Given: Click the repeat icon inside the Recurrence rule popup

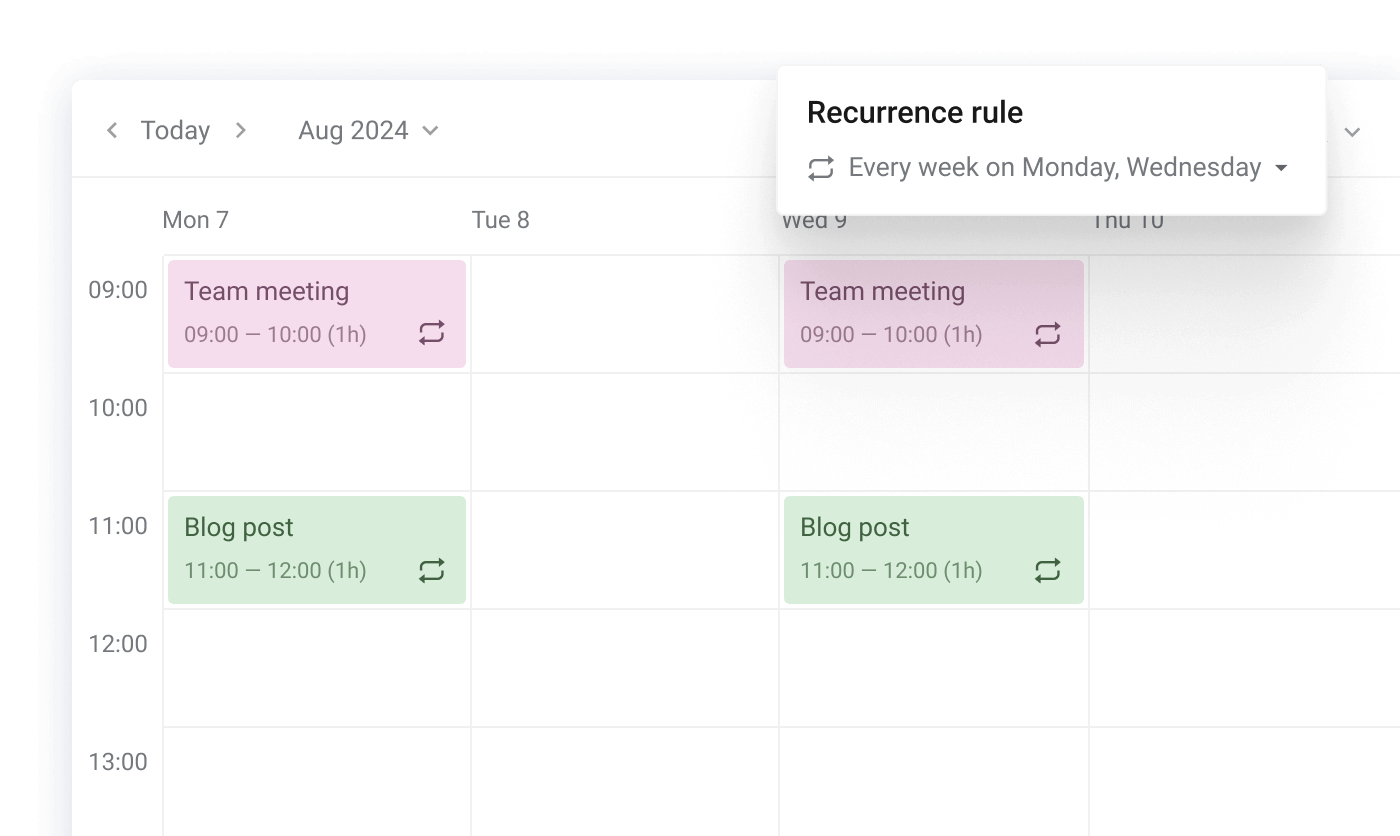Looking at the screenshot, I should 820,168.
